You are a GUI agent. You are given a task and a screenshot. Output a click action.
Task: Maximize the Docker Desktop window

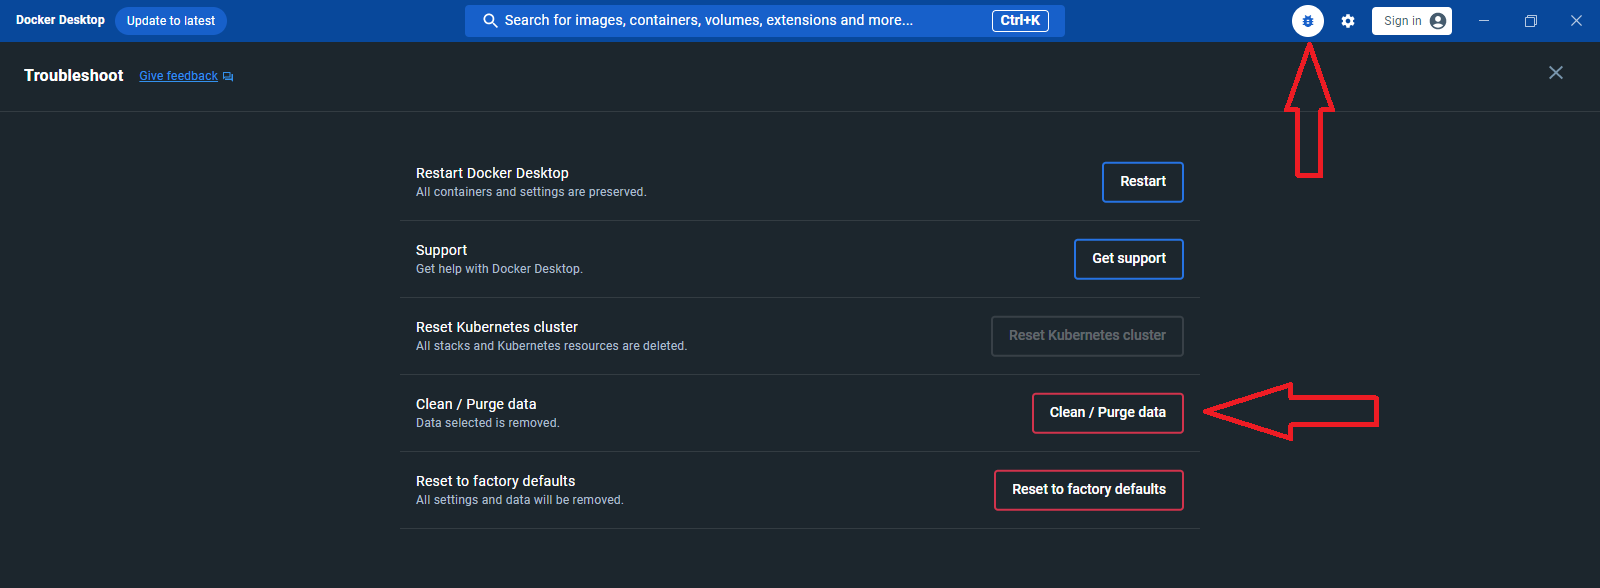1530,21
